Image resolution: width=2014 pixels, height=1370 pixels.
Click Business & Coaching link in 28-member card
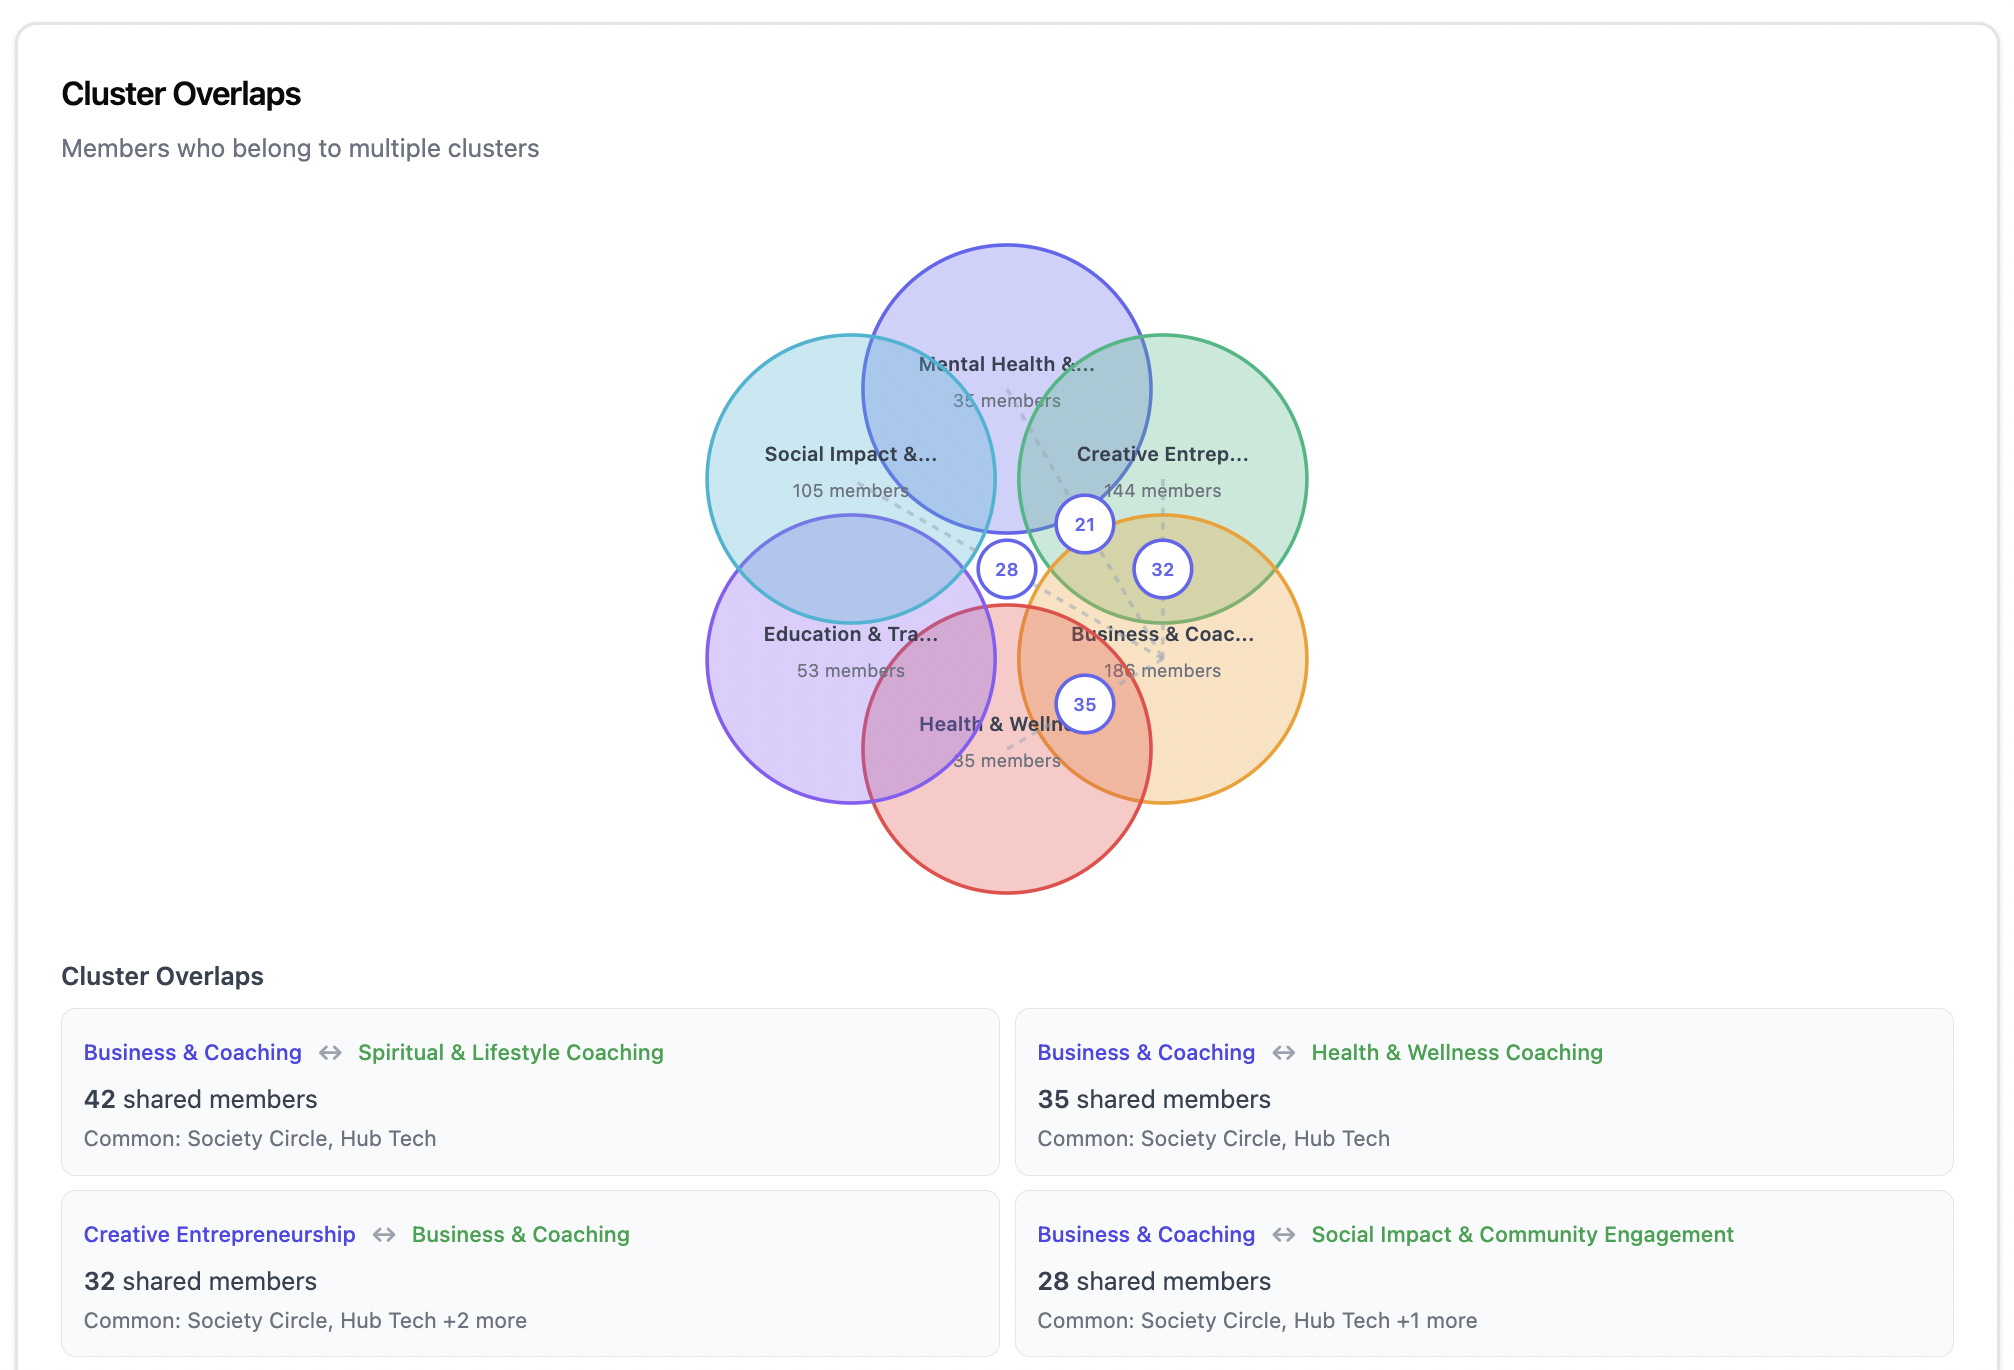click(1145, 1235)
